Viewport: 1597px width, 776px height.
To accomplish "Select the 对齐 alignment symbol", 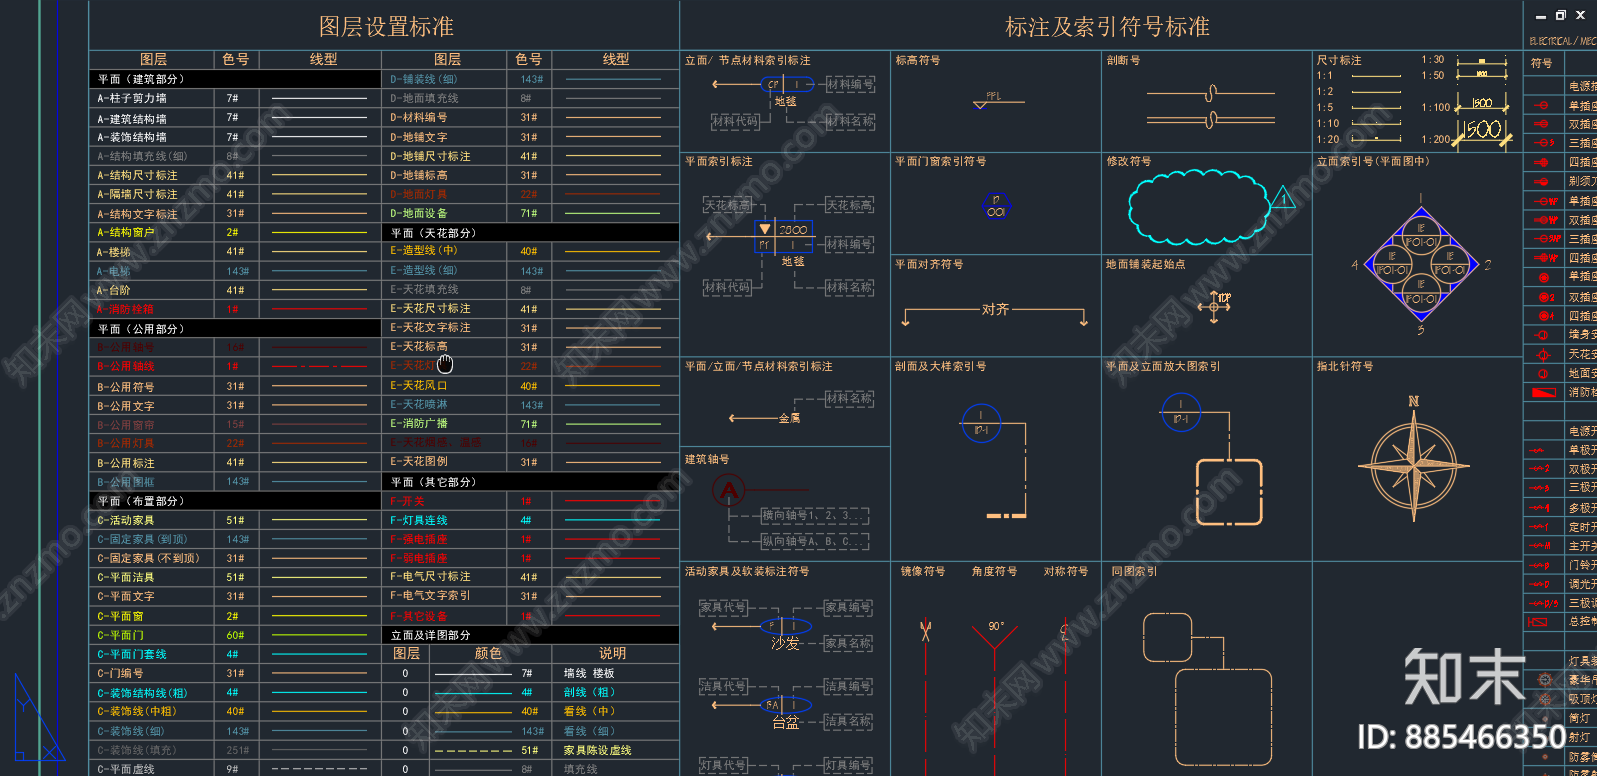I will 994,312.
